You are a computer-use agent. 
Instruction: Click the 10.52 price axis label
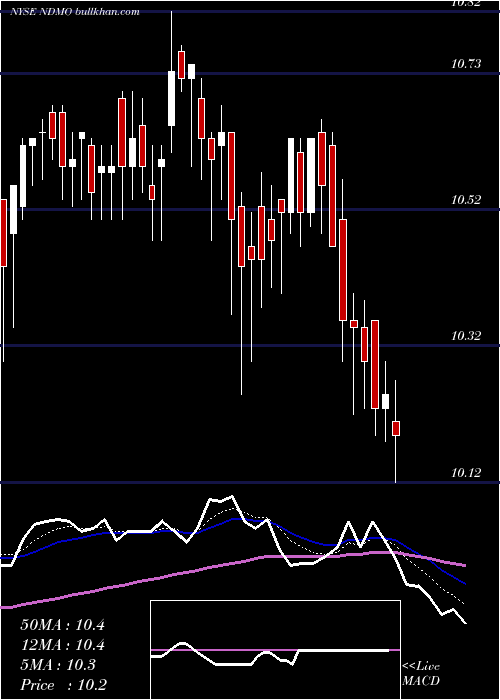(466, 200)
